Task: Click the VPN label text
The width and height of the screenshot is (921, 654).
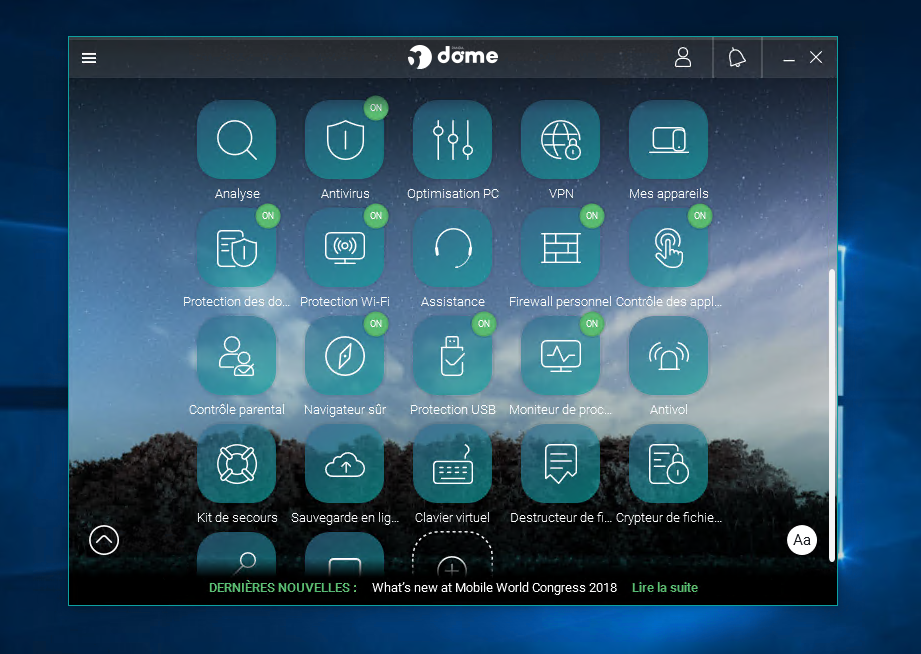Action: [561, 193]
